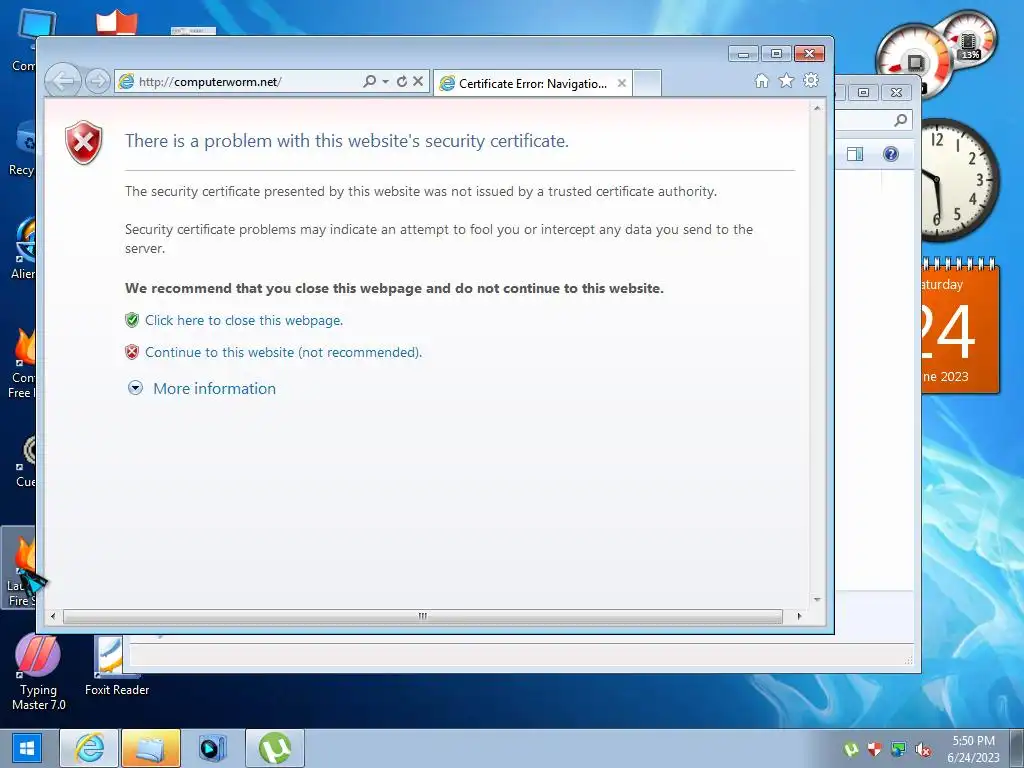Maximize the Internet Explorer window
This screenshot has width=1024, height=768.
(x=776, y=54)
